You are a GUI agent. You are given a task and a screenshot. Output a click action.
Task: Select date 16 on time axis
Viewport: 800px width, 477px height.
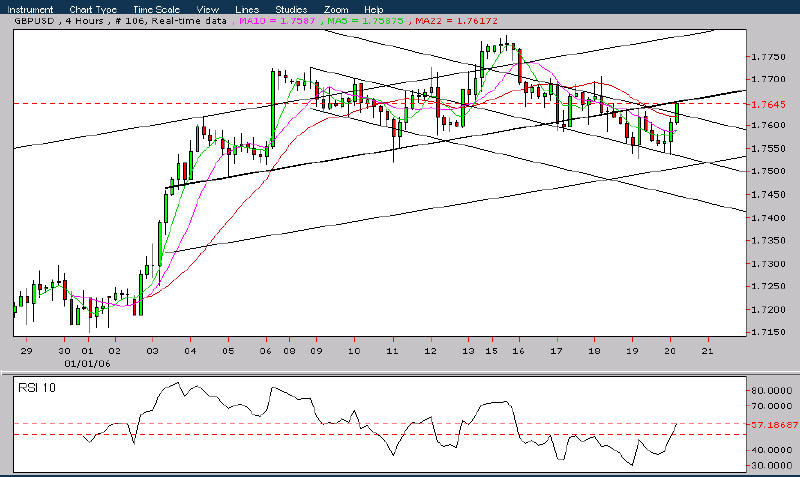[519, 351]
